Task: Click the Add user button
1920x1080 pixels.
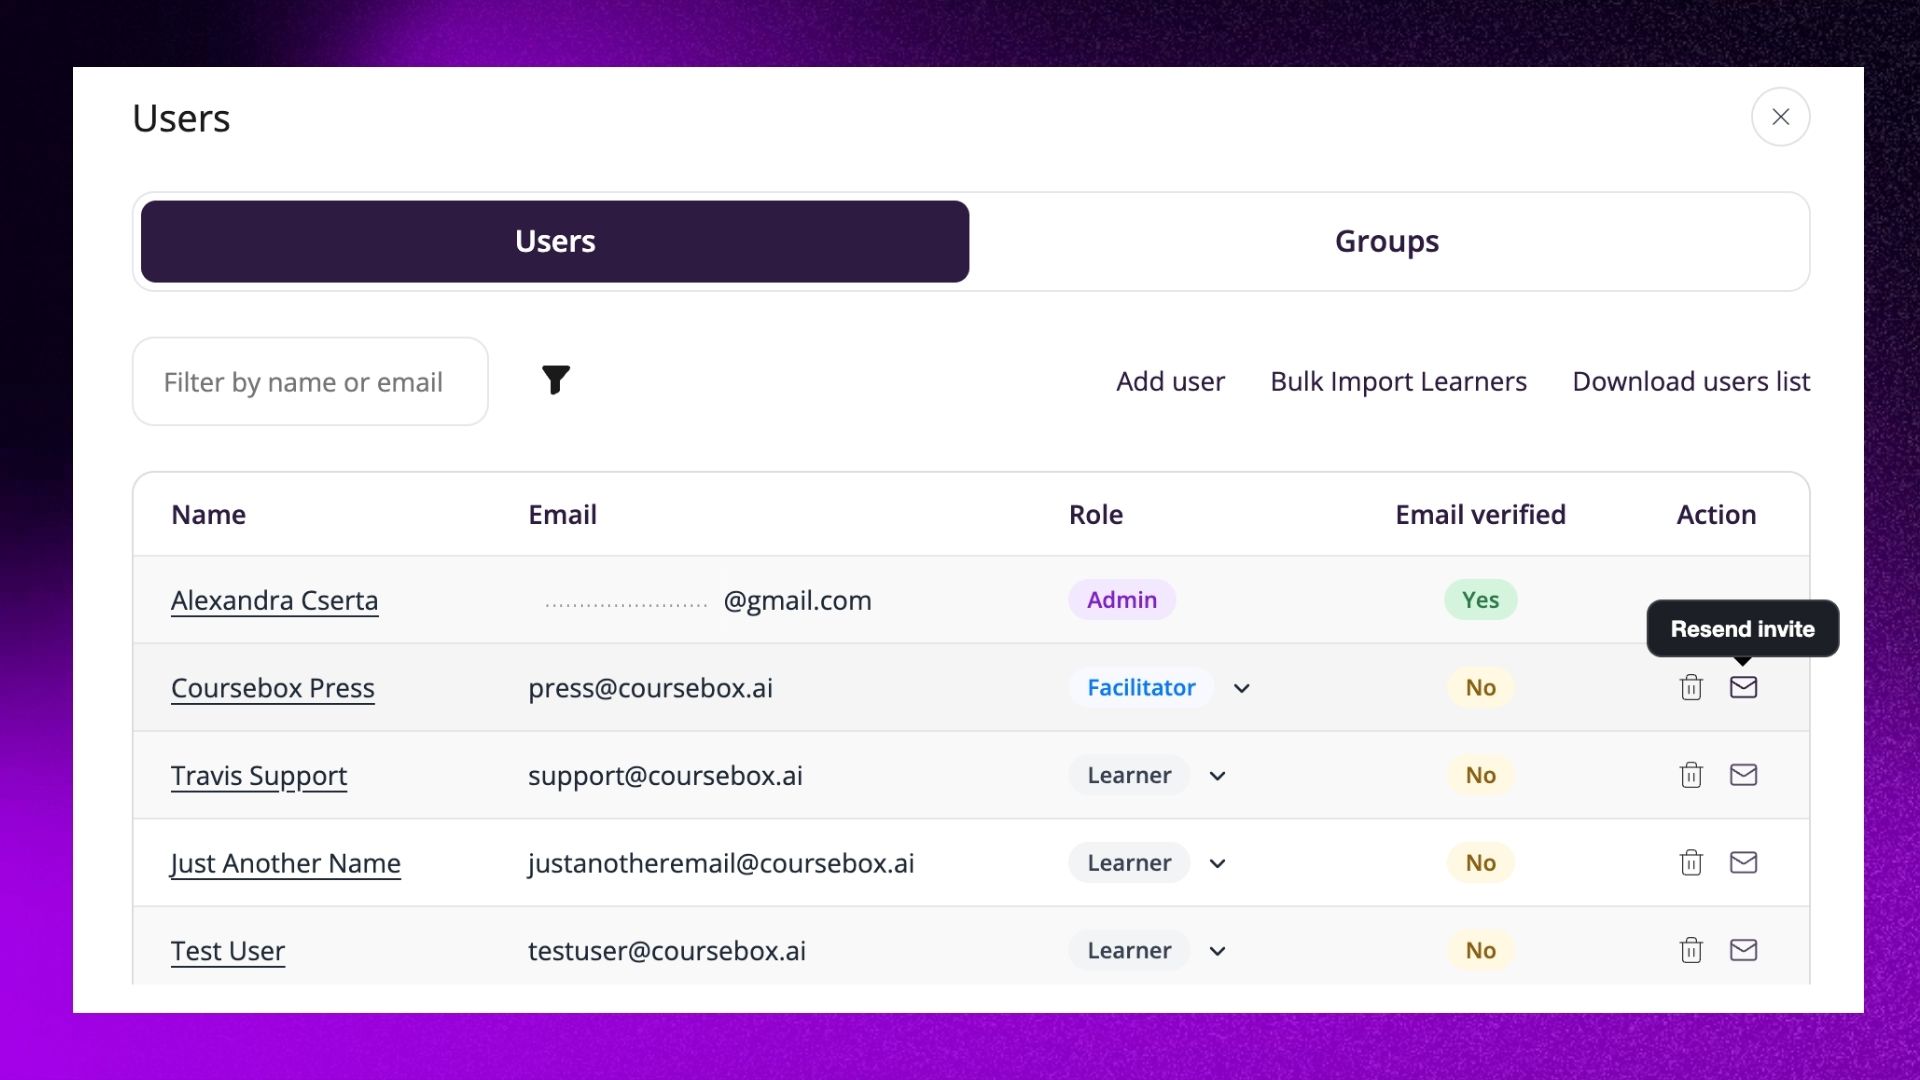Action: click(1170, 381)
